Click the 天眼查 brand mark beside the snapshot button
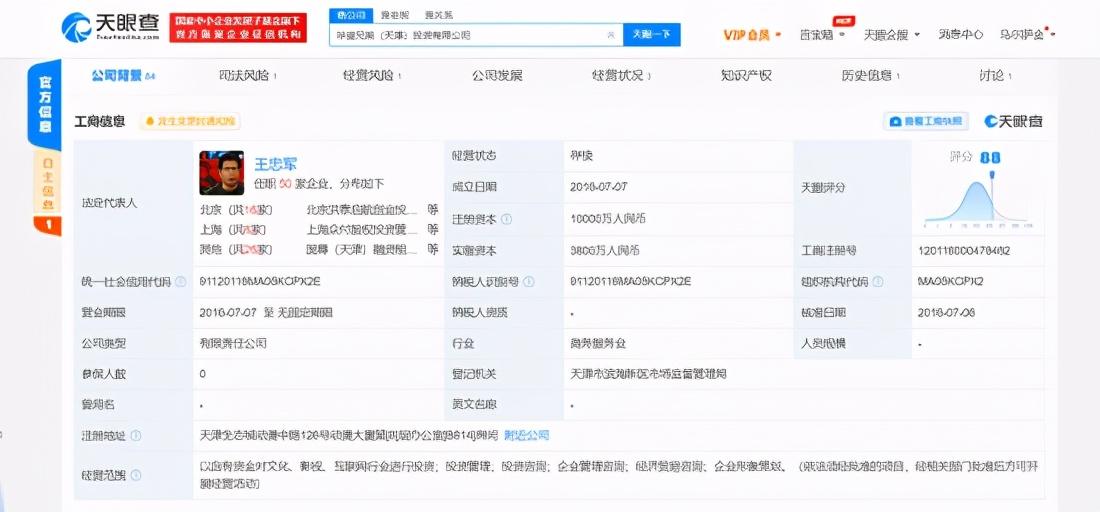The height and width of the screenshot is (512, 1100). 1014,121
